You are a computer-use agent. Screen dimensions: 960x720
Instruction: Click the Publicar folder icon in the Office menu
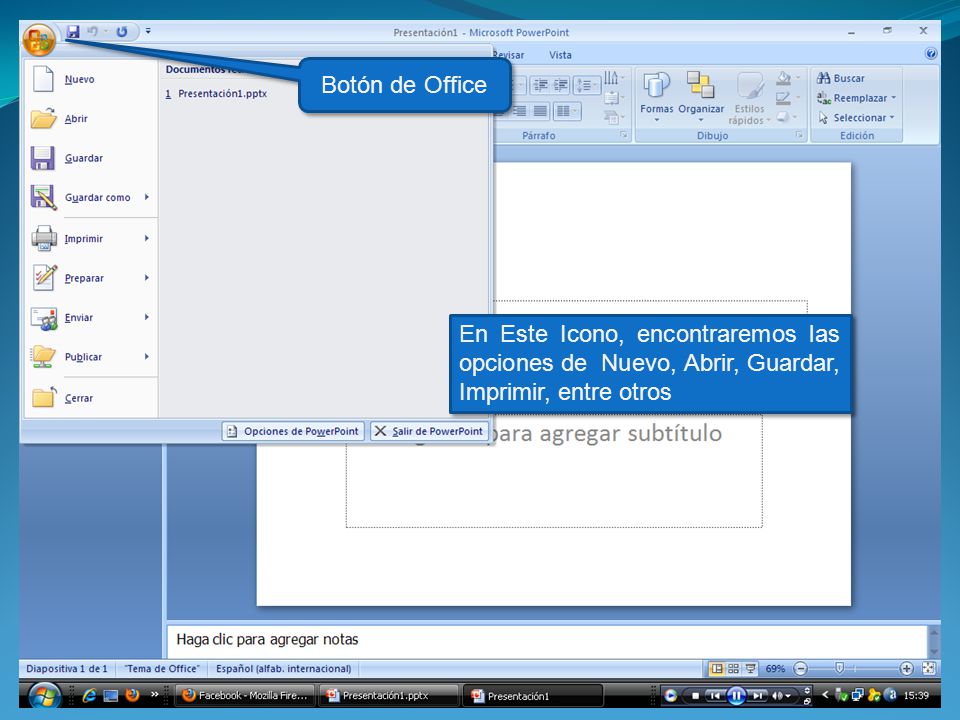(43, 357)
